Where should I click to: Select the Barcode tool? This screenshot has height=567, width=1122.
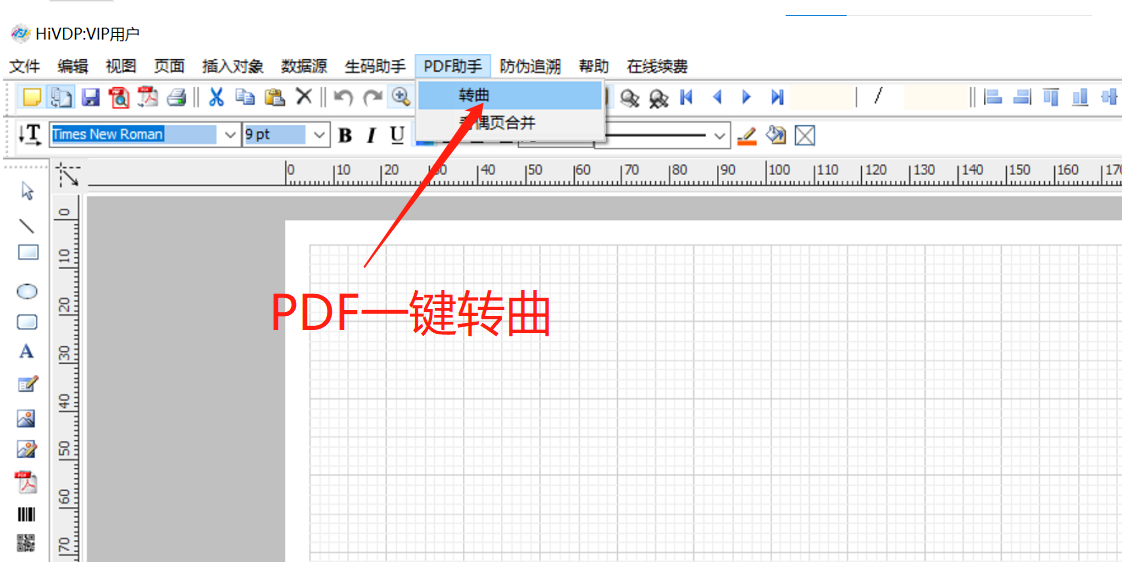tap(26, 515)
